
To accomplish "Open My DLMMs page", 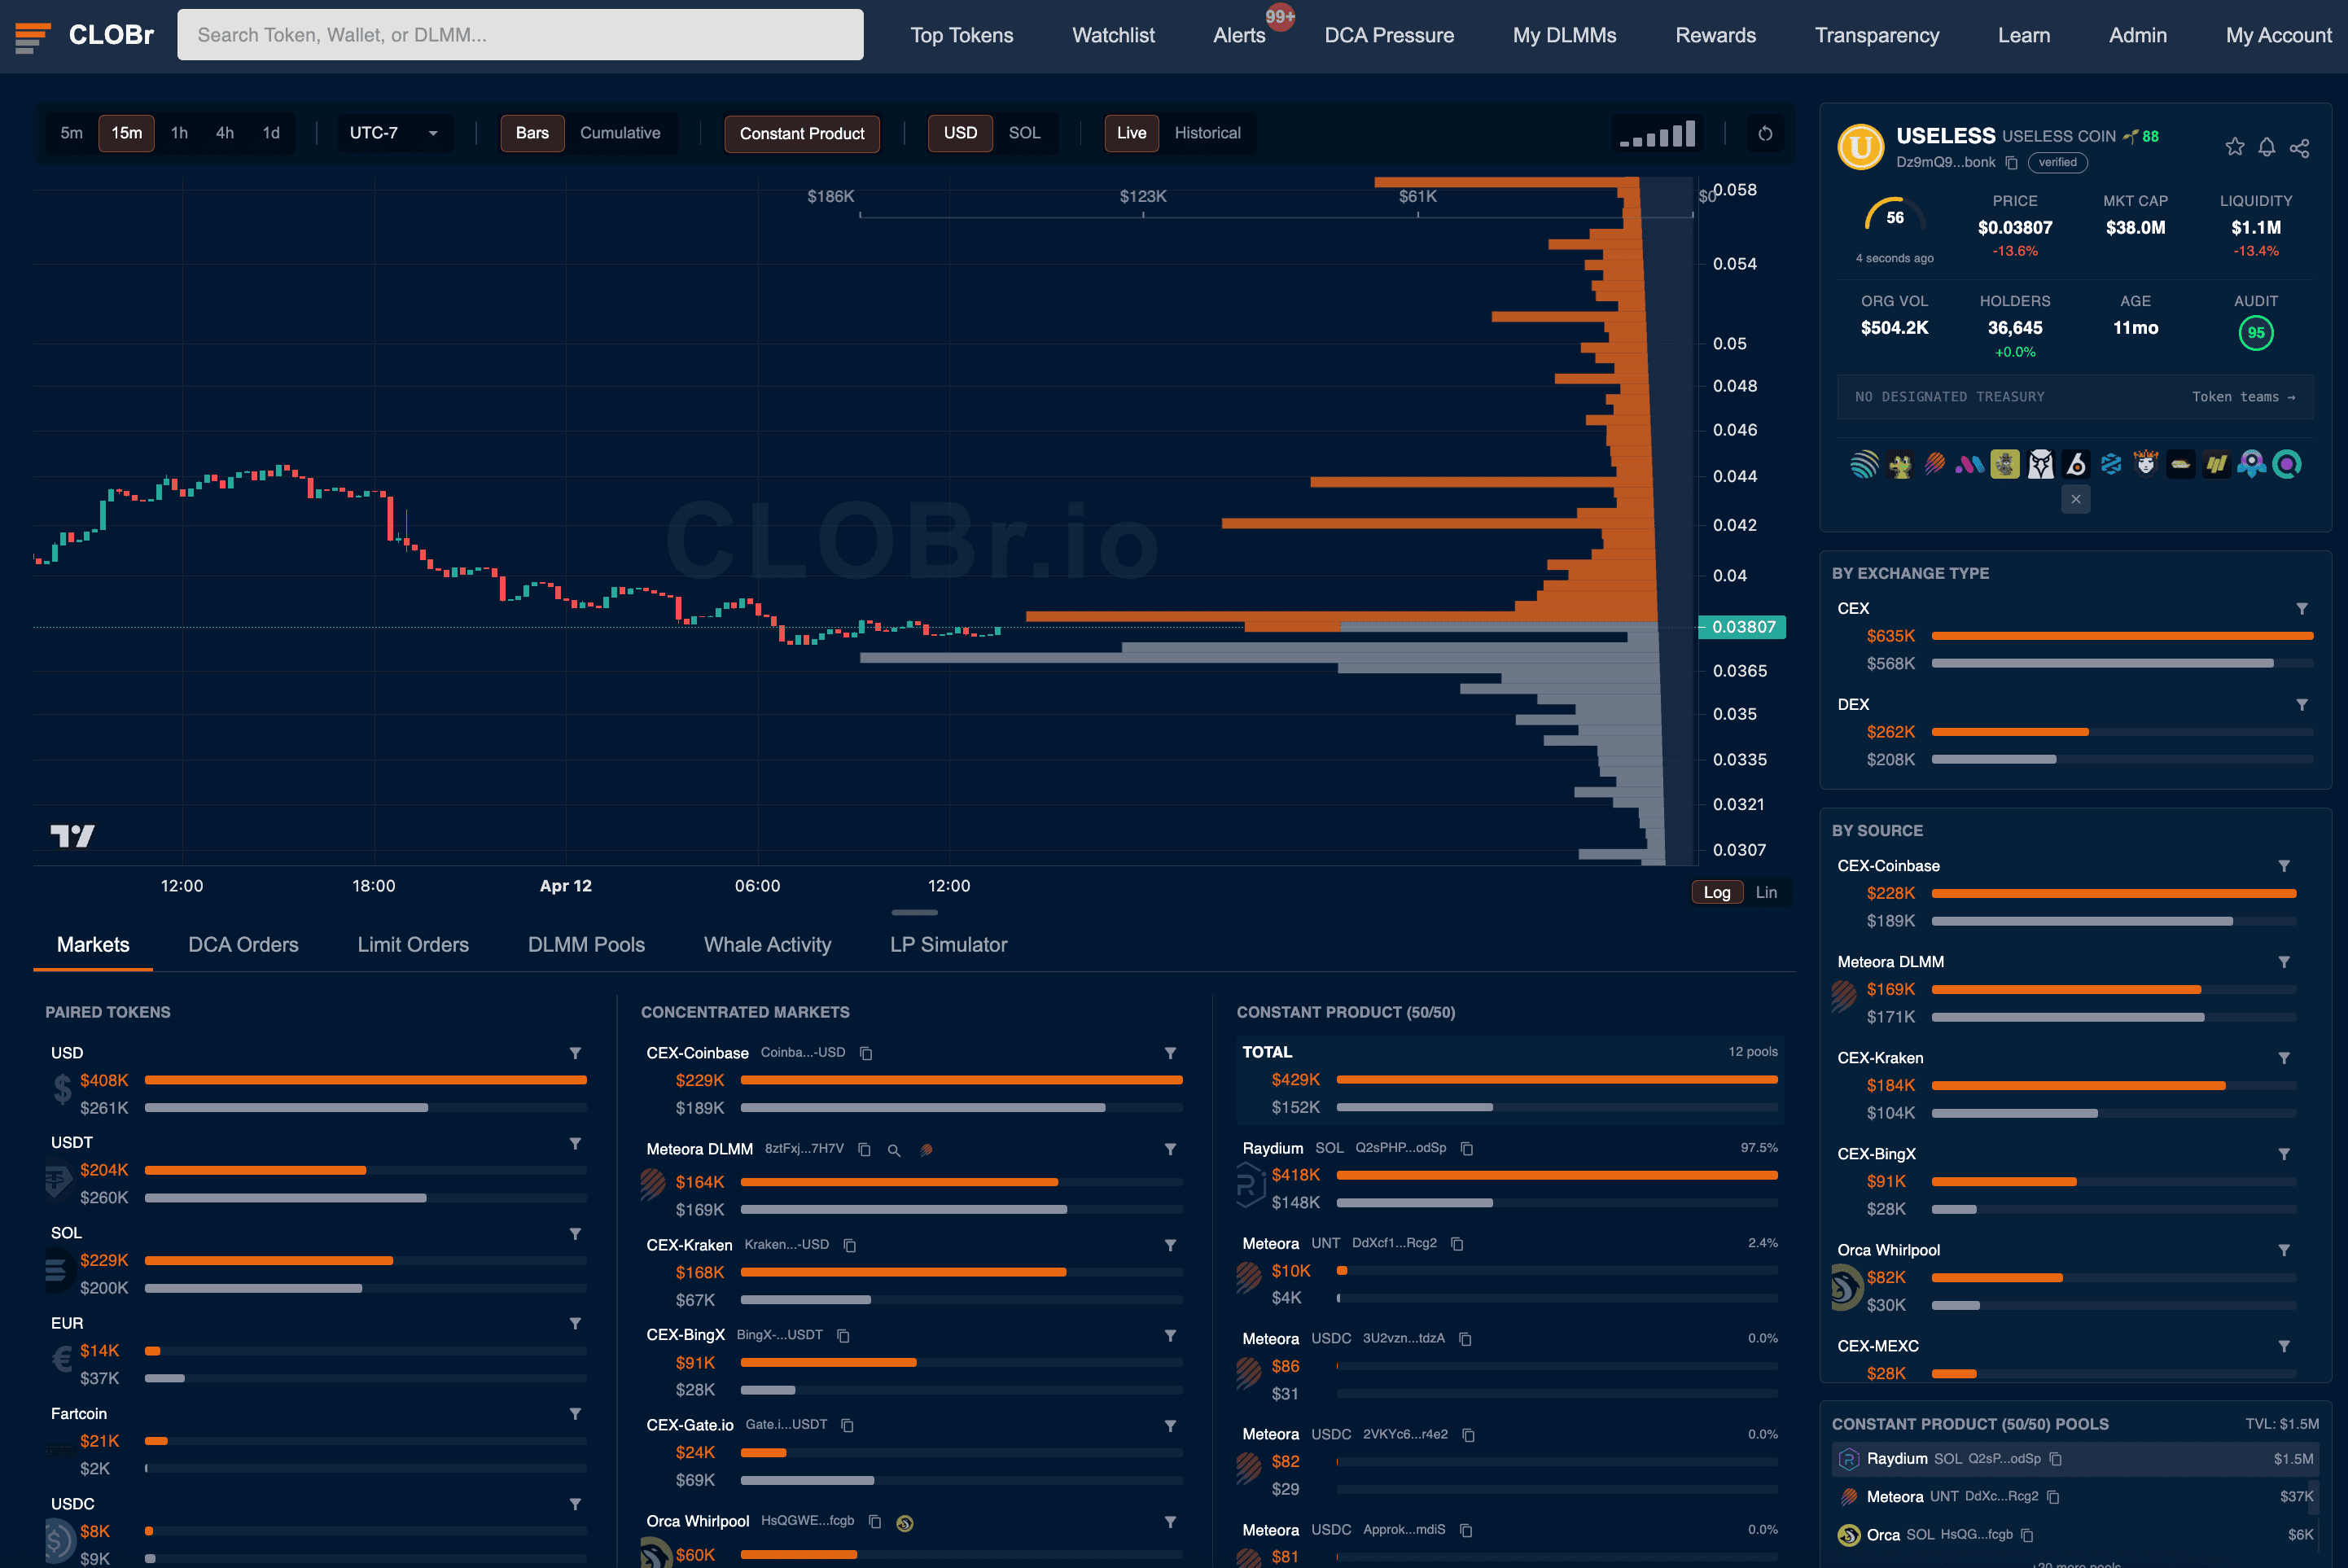I will pos(1564,35).
